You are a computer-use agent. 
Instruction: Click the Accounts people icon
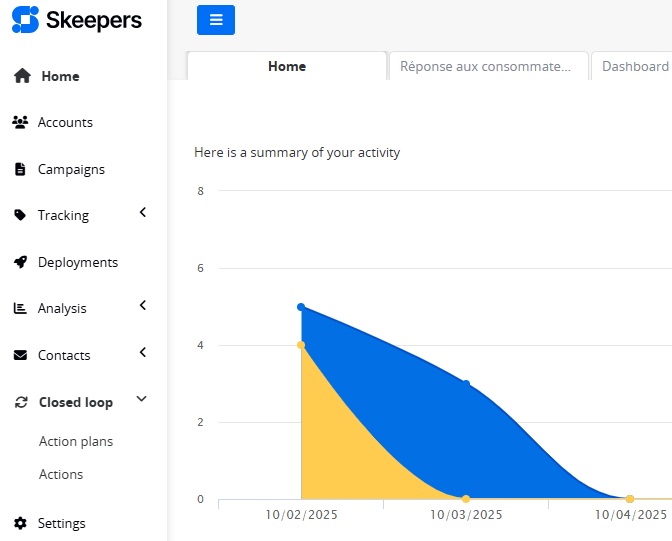tap(20, 122)
